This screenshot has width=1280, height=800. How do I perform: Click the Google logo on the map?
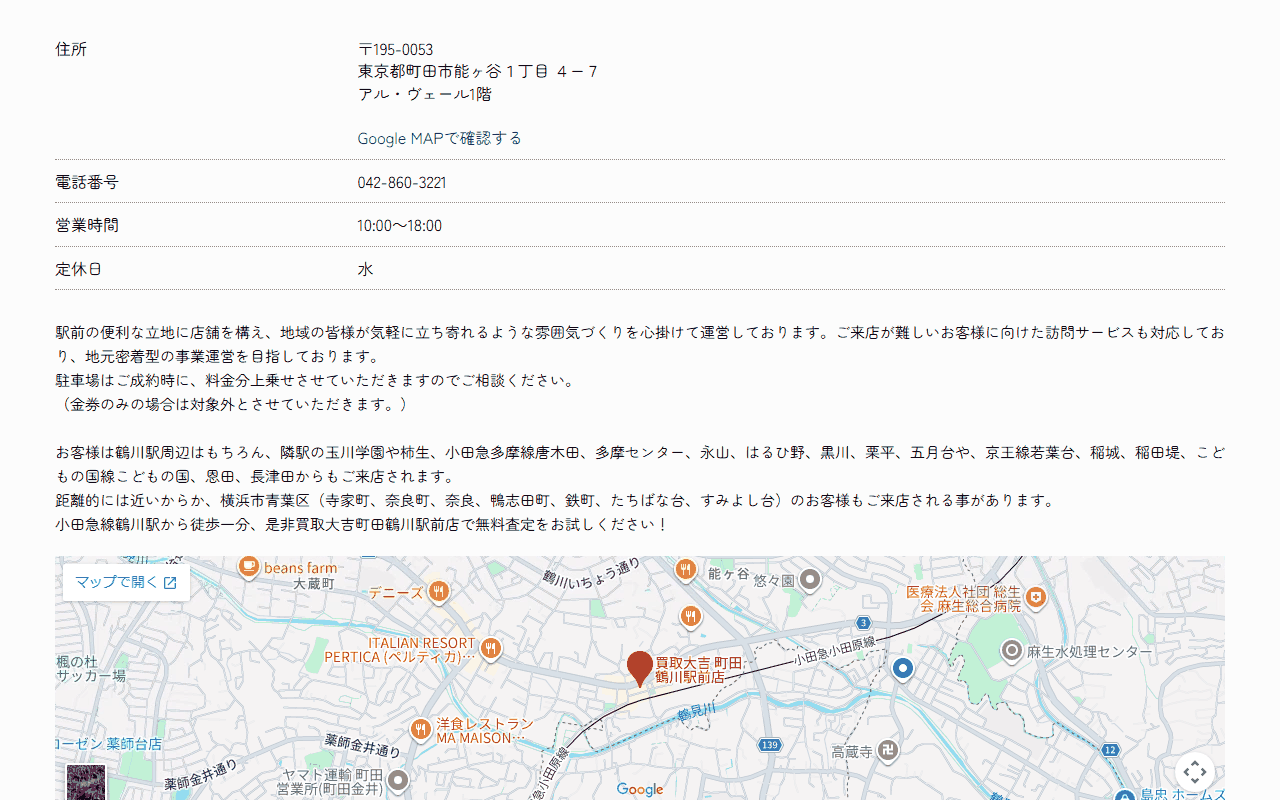point(640,789)
